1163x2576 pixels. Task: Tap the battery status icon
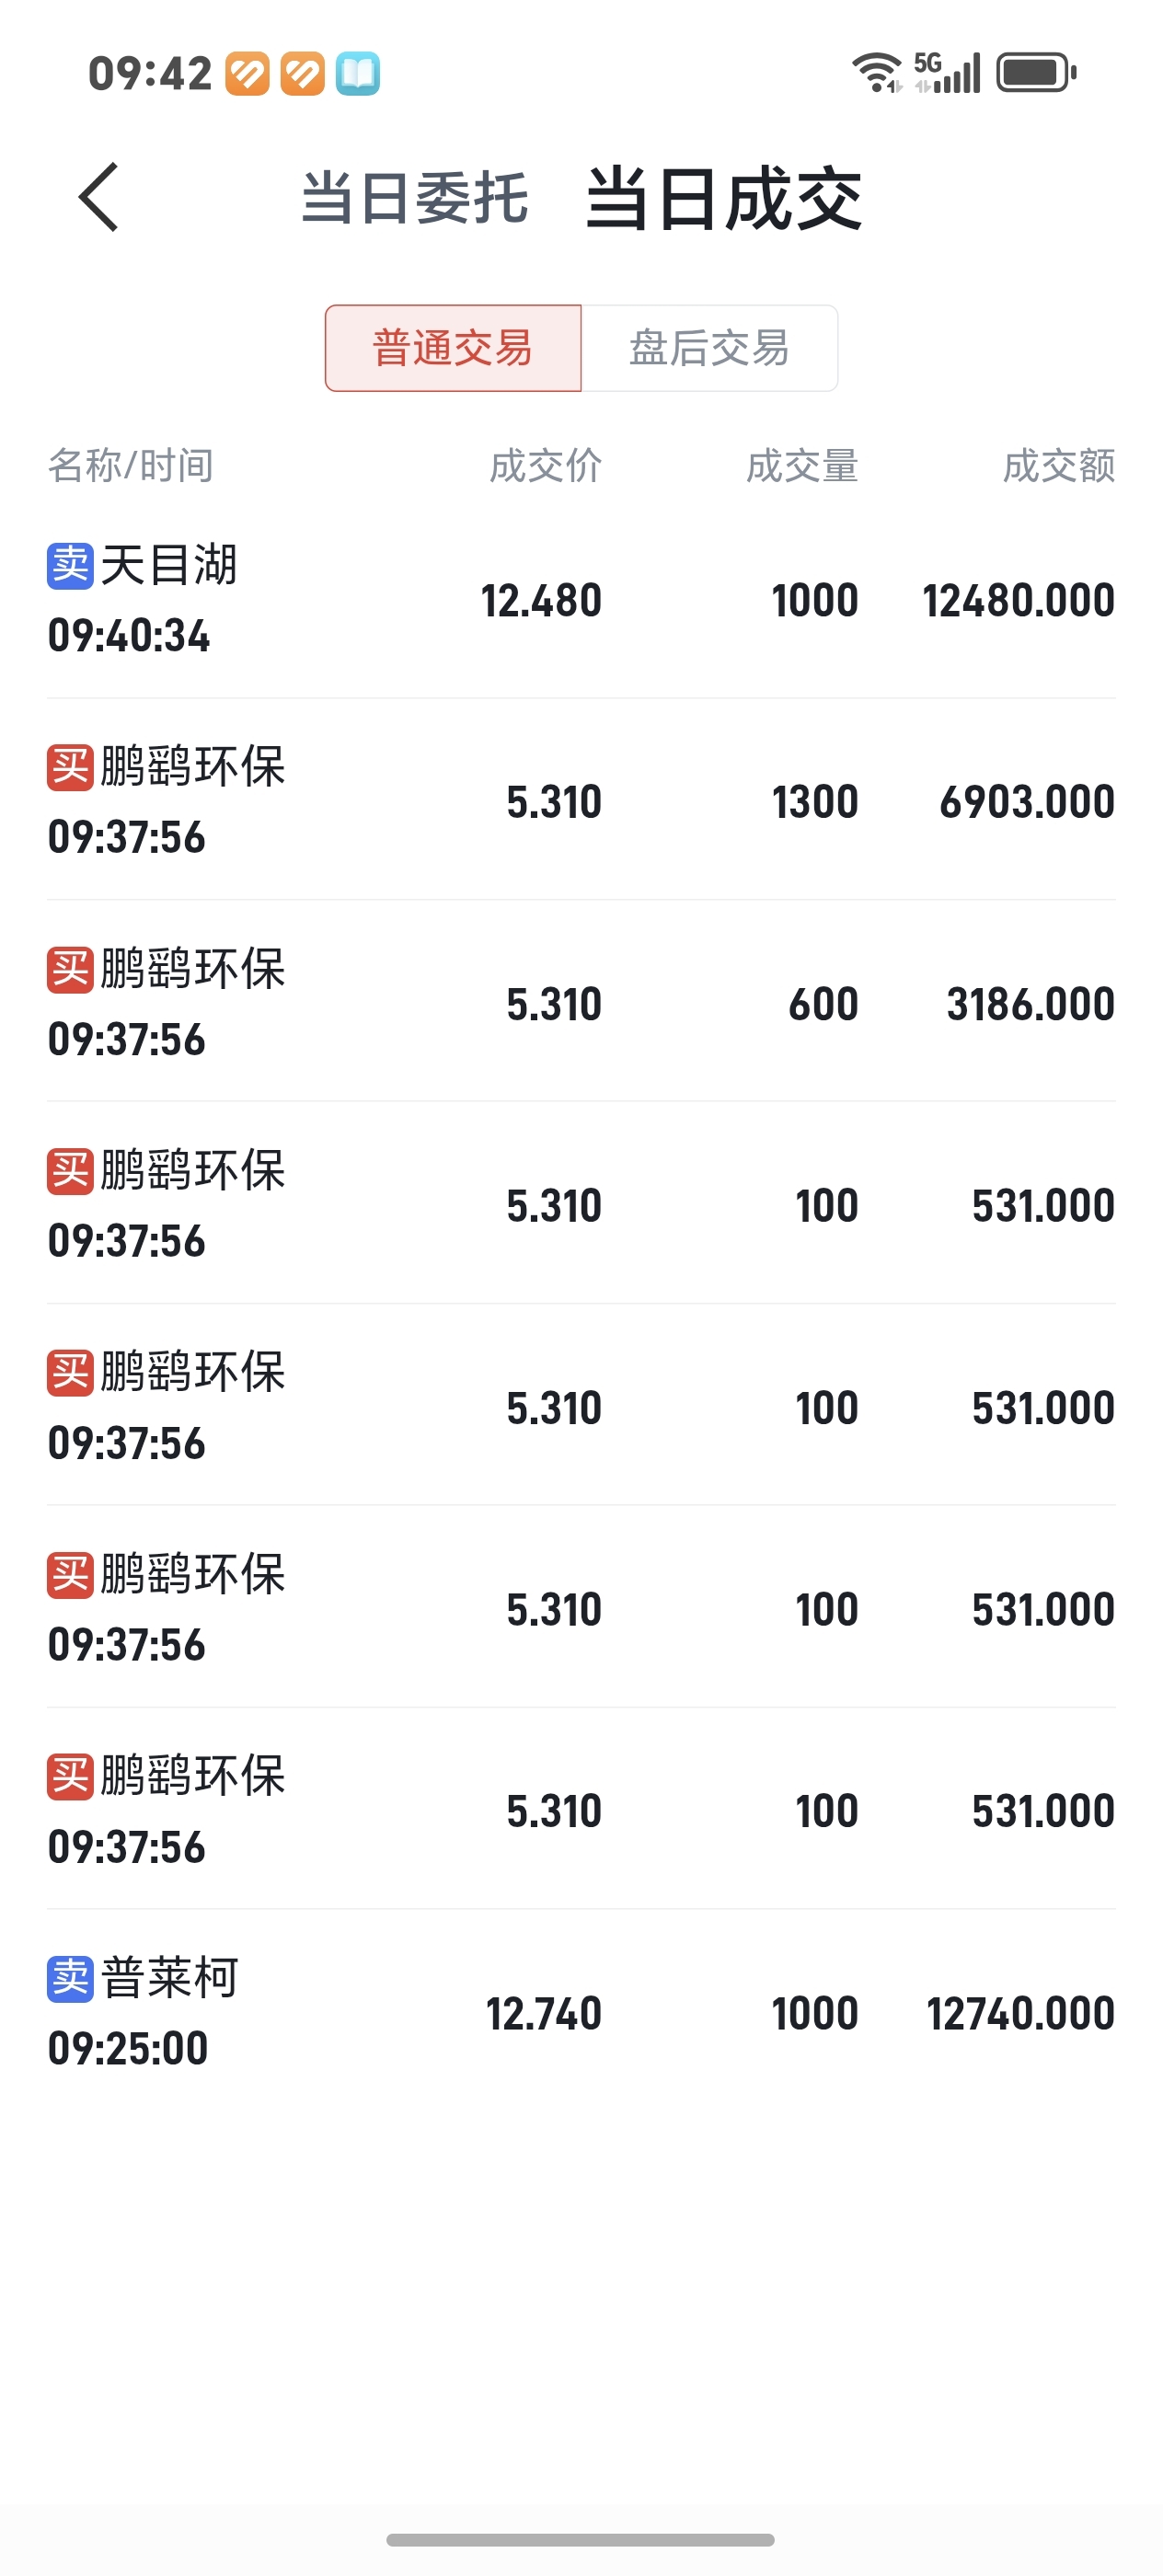pyautogui.click(x=1035, y=73)
